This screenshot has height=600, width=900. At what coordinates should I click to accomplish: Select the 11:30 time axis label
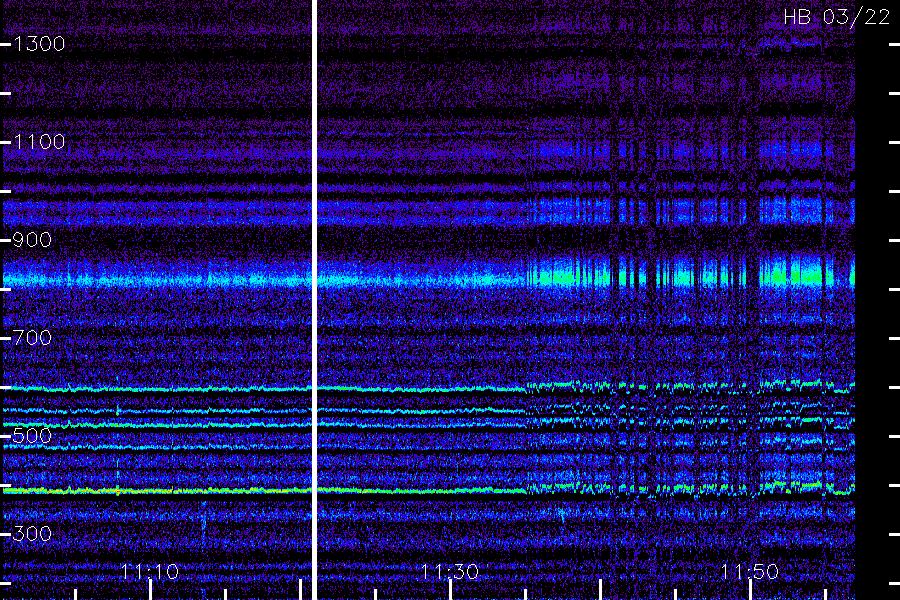coord(449,571)
